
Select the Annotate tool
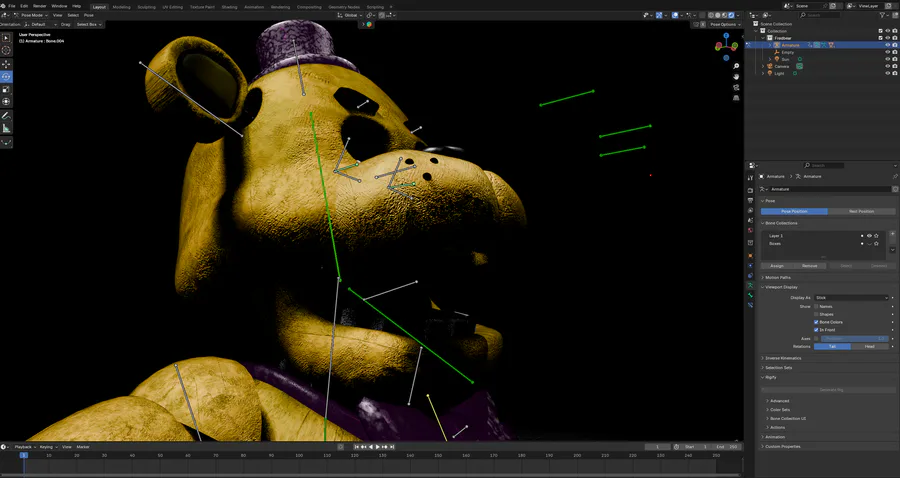(6, 116)
